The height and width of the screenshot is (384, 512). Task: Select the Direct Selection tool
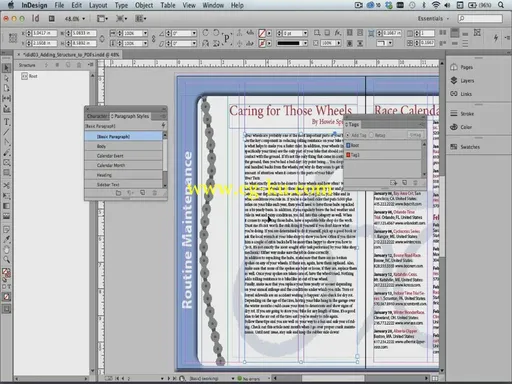pos(6,78)
